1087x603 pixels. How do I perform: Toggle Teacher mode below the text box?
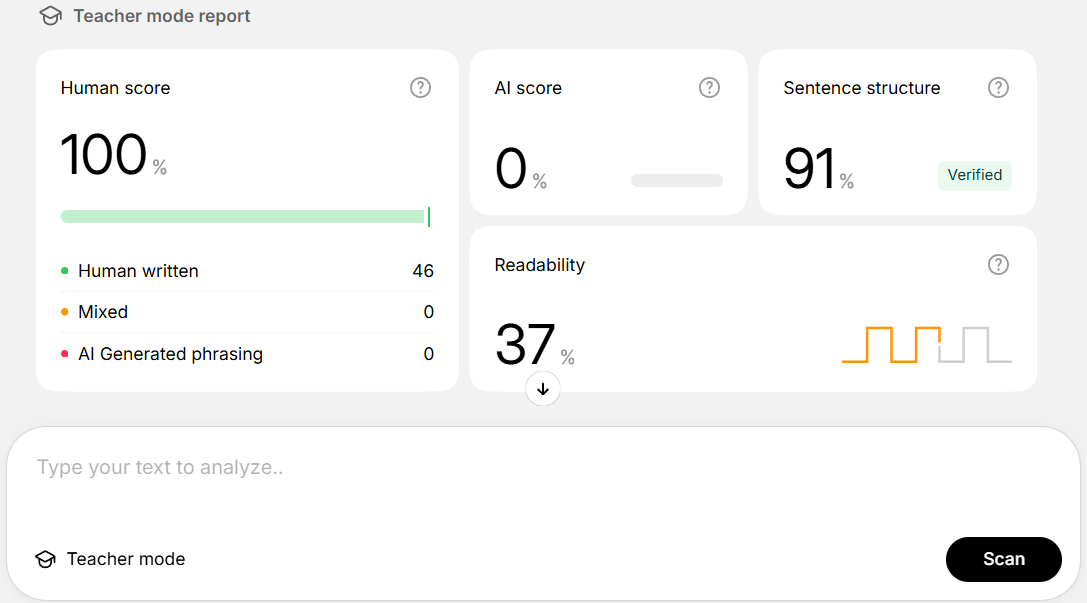click(x=111, y=559)
